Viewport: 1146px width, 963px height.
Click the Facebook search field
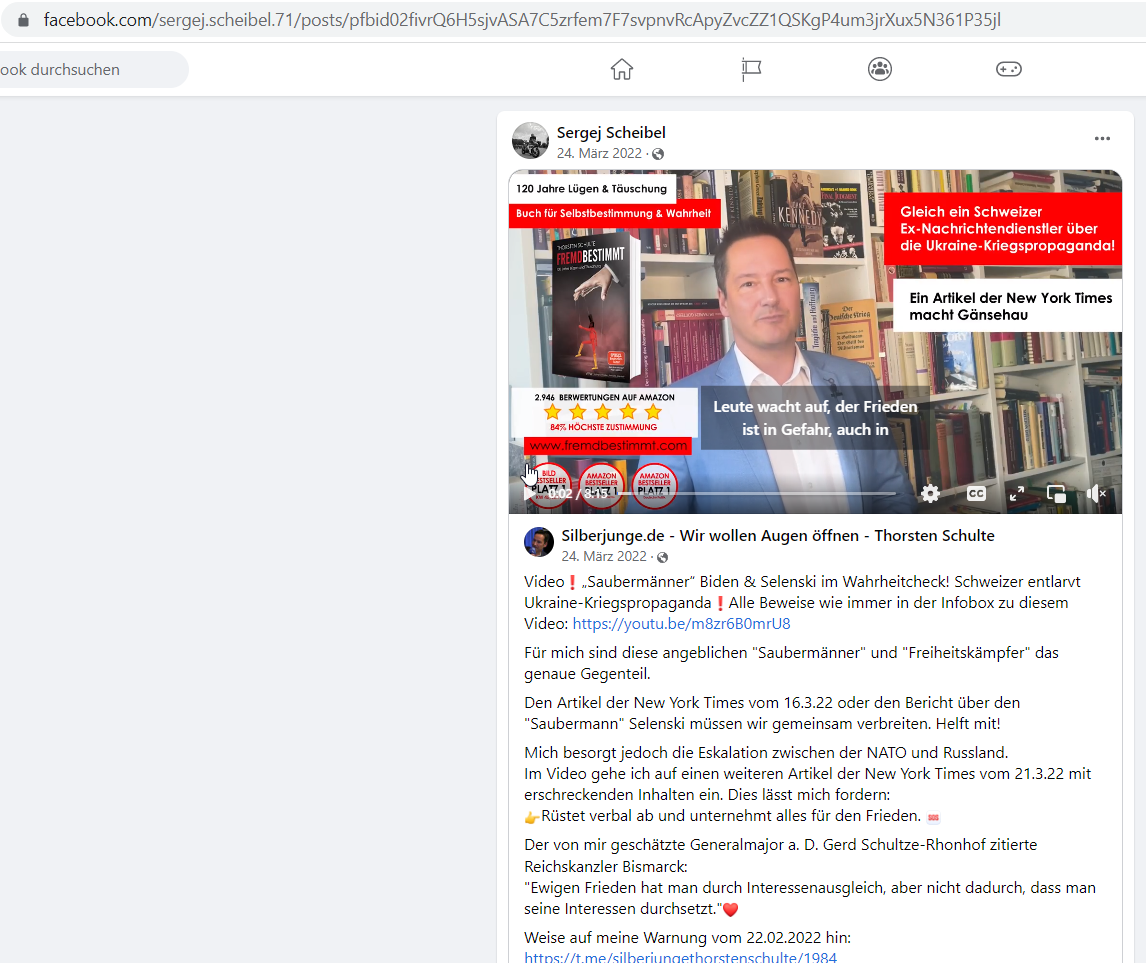pos(93,69)
